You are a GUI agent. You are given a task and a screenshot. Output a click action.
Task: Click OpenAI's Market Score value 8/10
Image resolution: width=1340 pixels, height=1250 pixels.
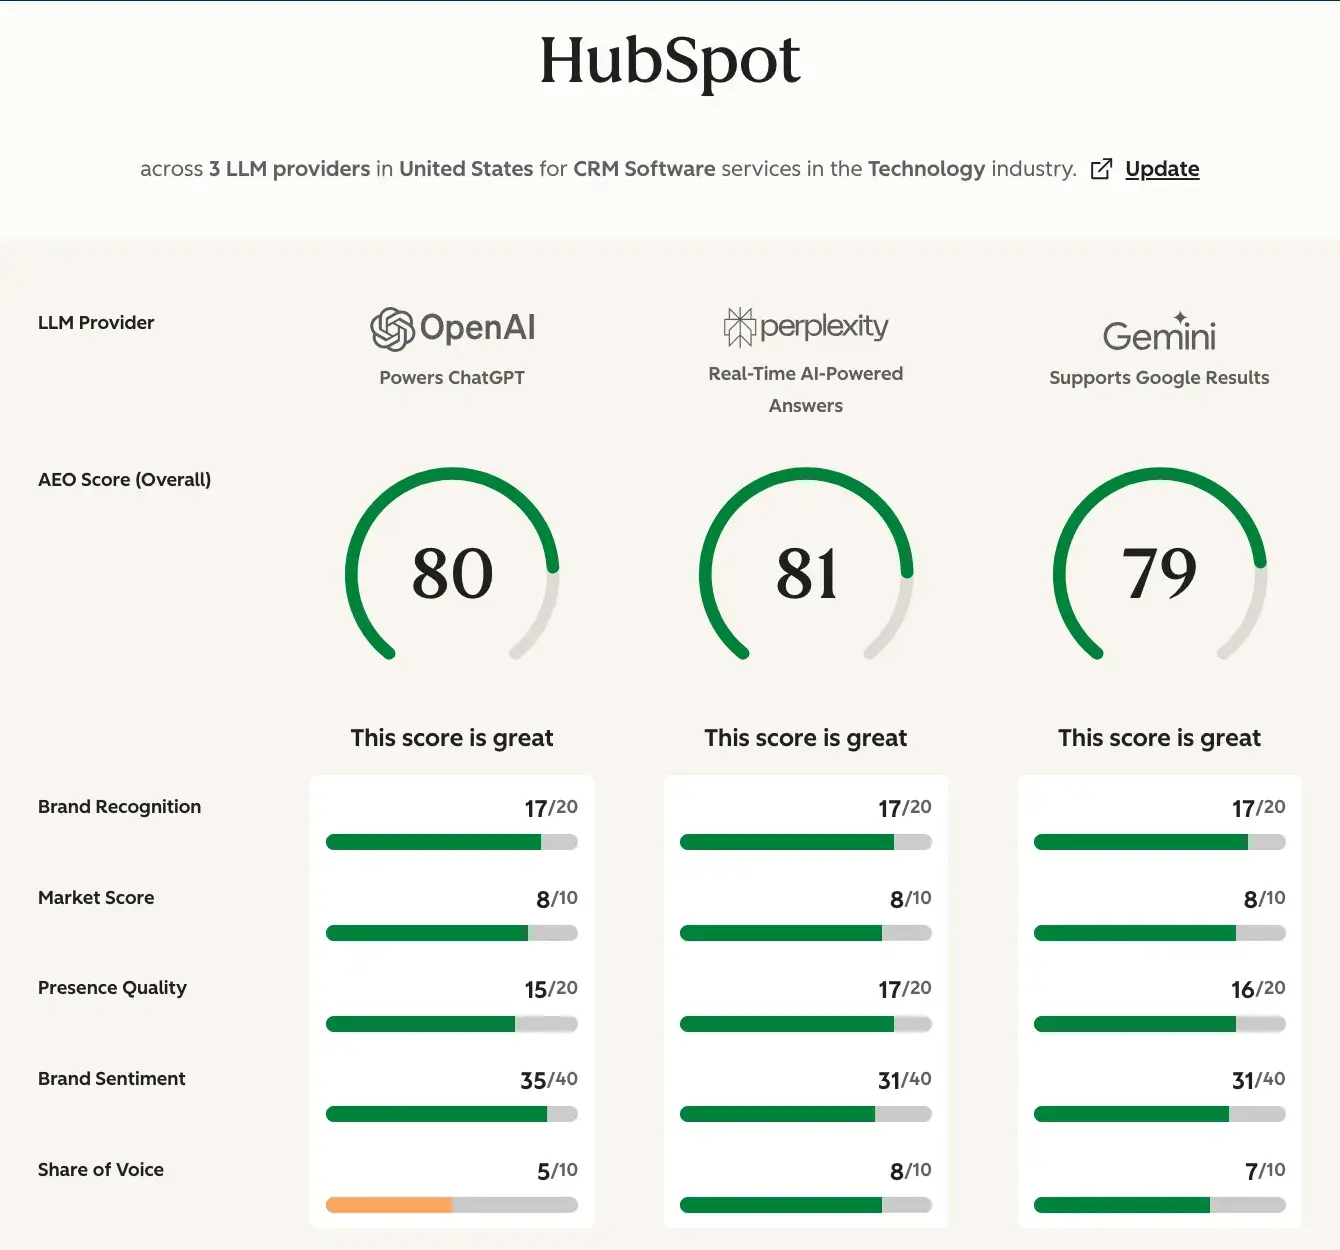pyautogui.click(x=549, y=898)
